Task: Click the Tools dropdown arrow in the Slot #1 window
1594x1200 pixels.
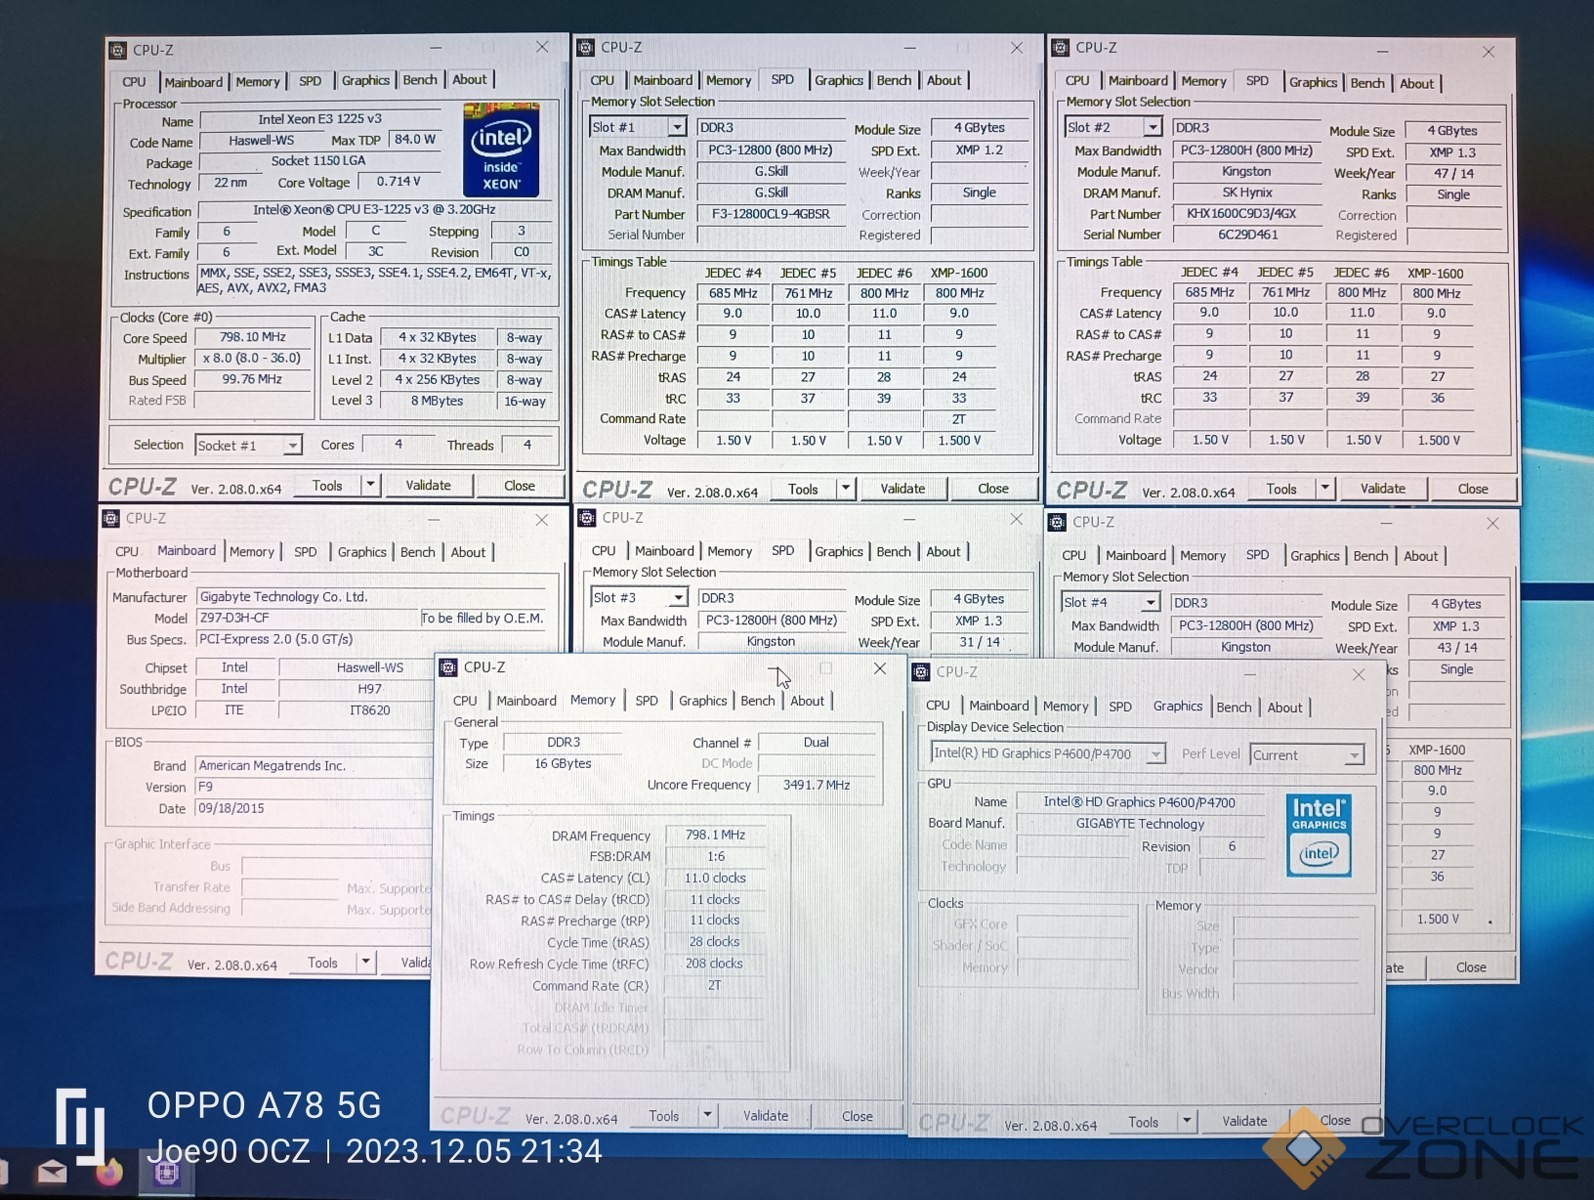Action: tap(846, 488)
